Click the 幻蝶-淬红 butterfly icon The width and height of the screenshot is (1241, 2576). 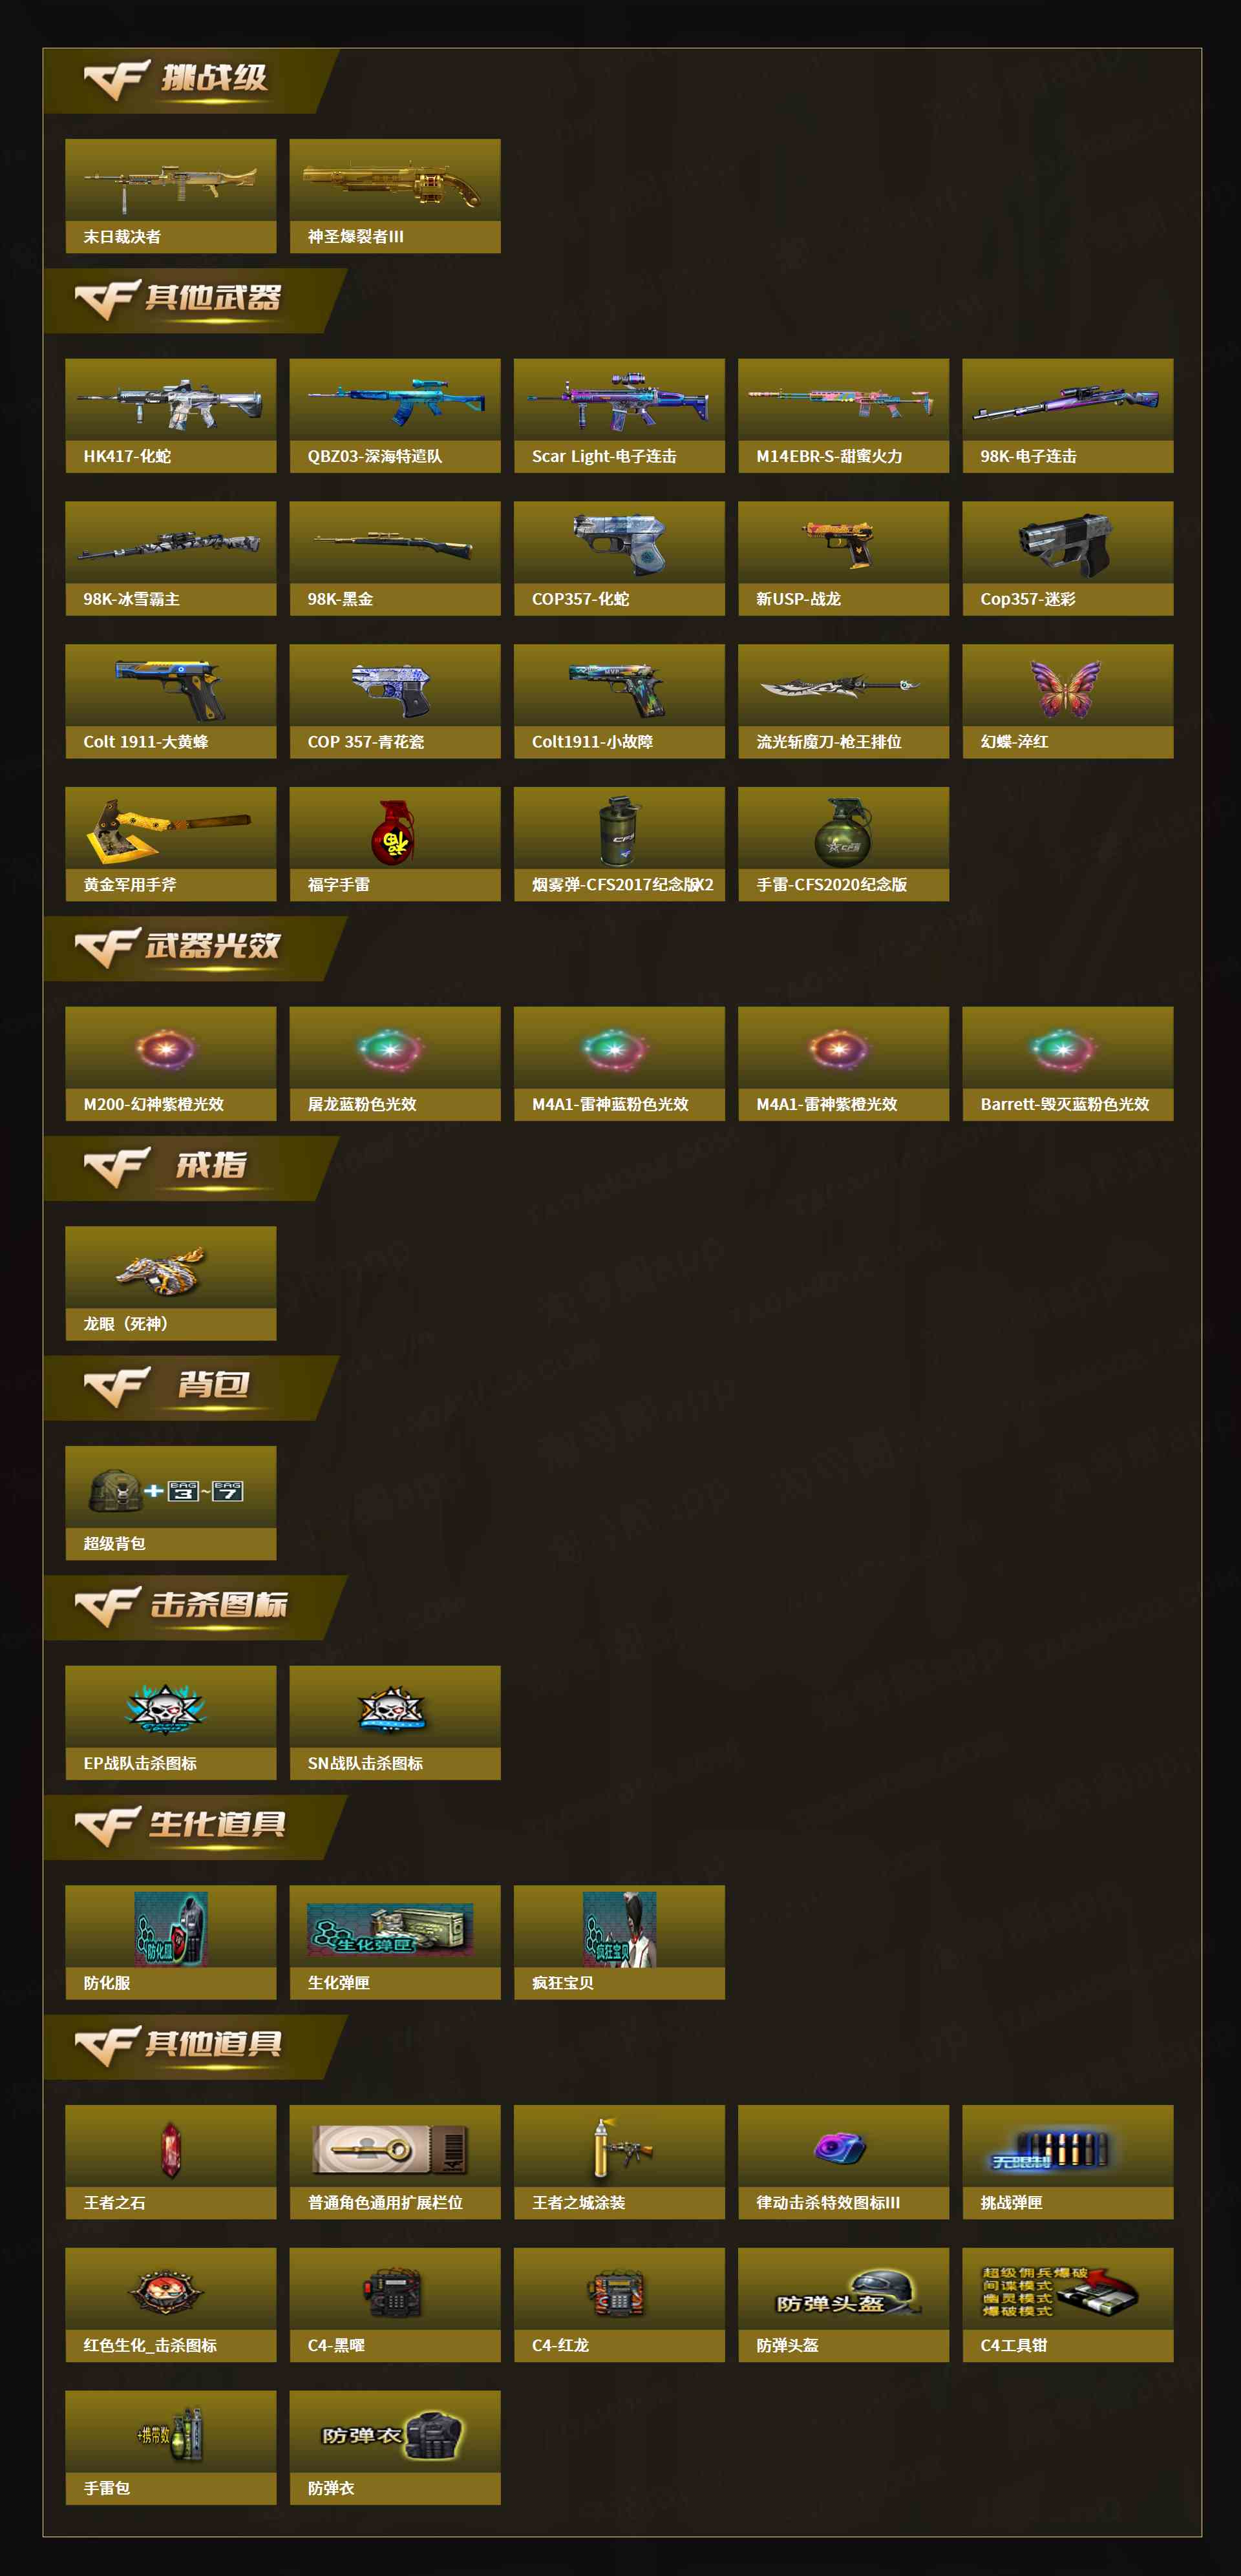(1068, 702)
